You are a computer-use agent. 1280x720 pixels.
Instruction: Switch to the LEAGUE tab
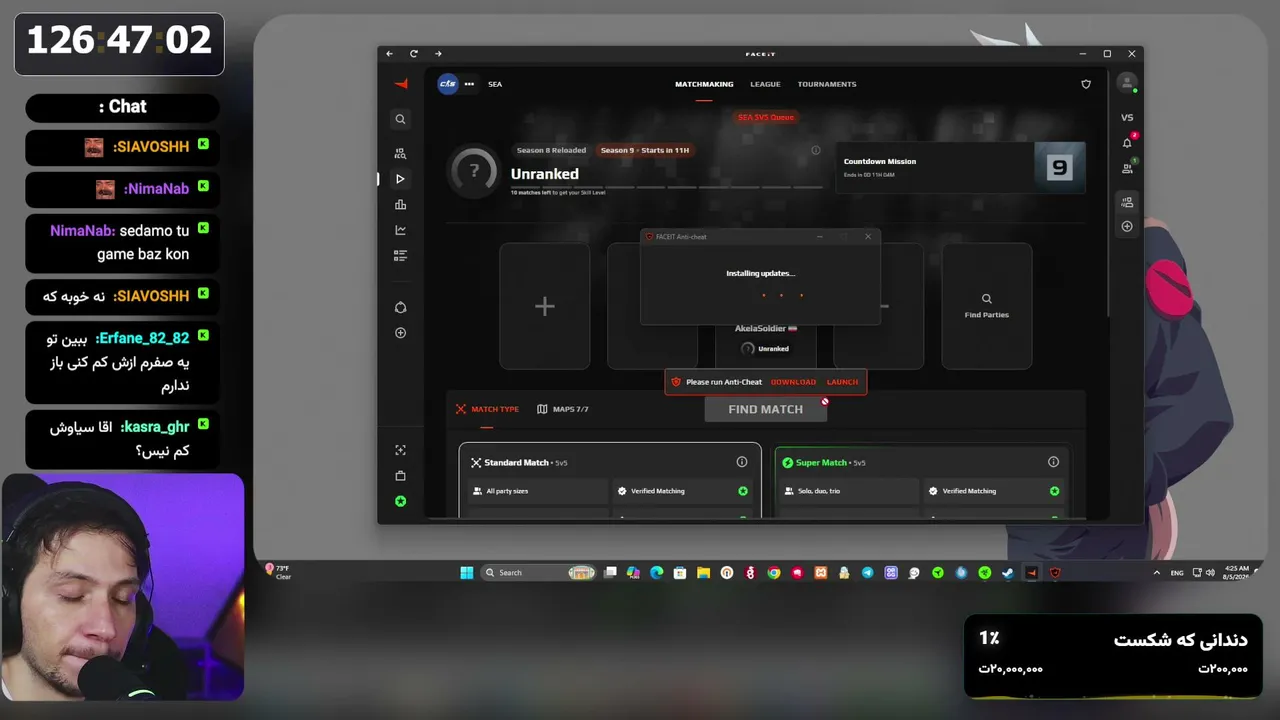pos(765,84)
